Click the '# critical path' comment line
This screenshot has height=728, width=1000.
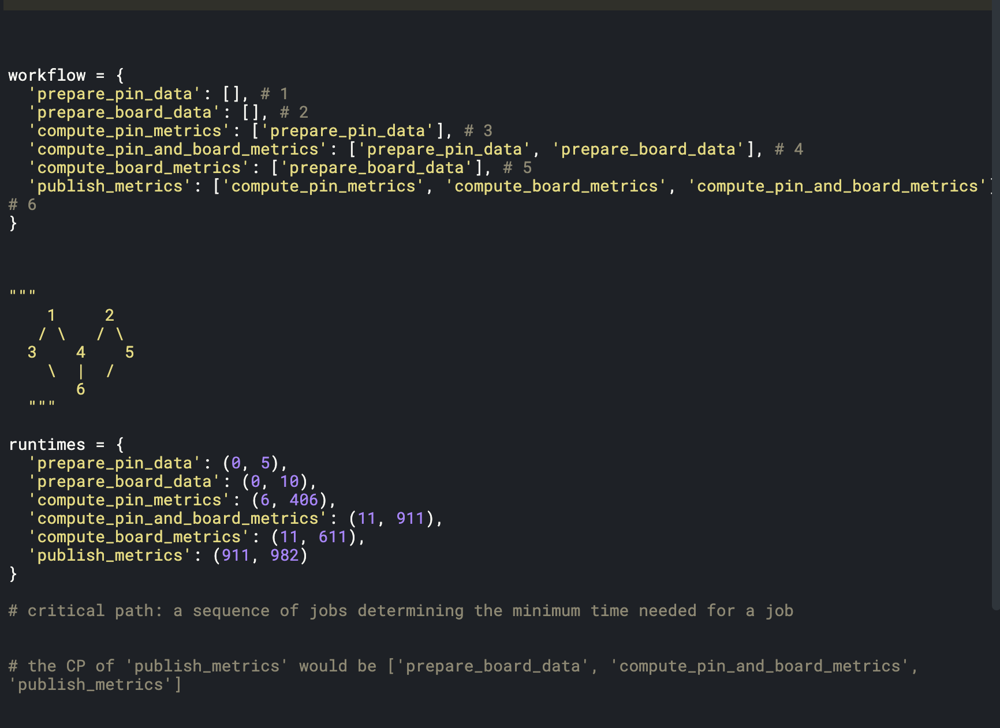click(x=400, y=611)
